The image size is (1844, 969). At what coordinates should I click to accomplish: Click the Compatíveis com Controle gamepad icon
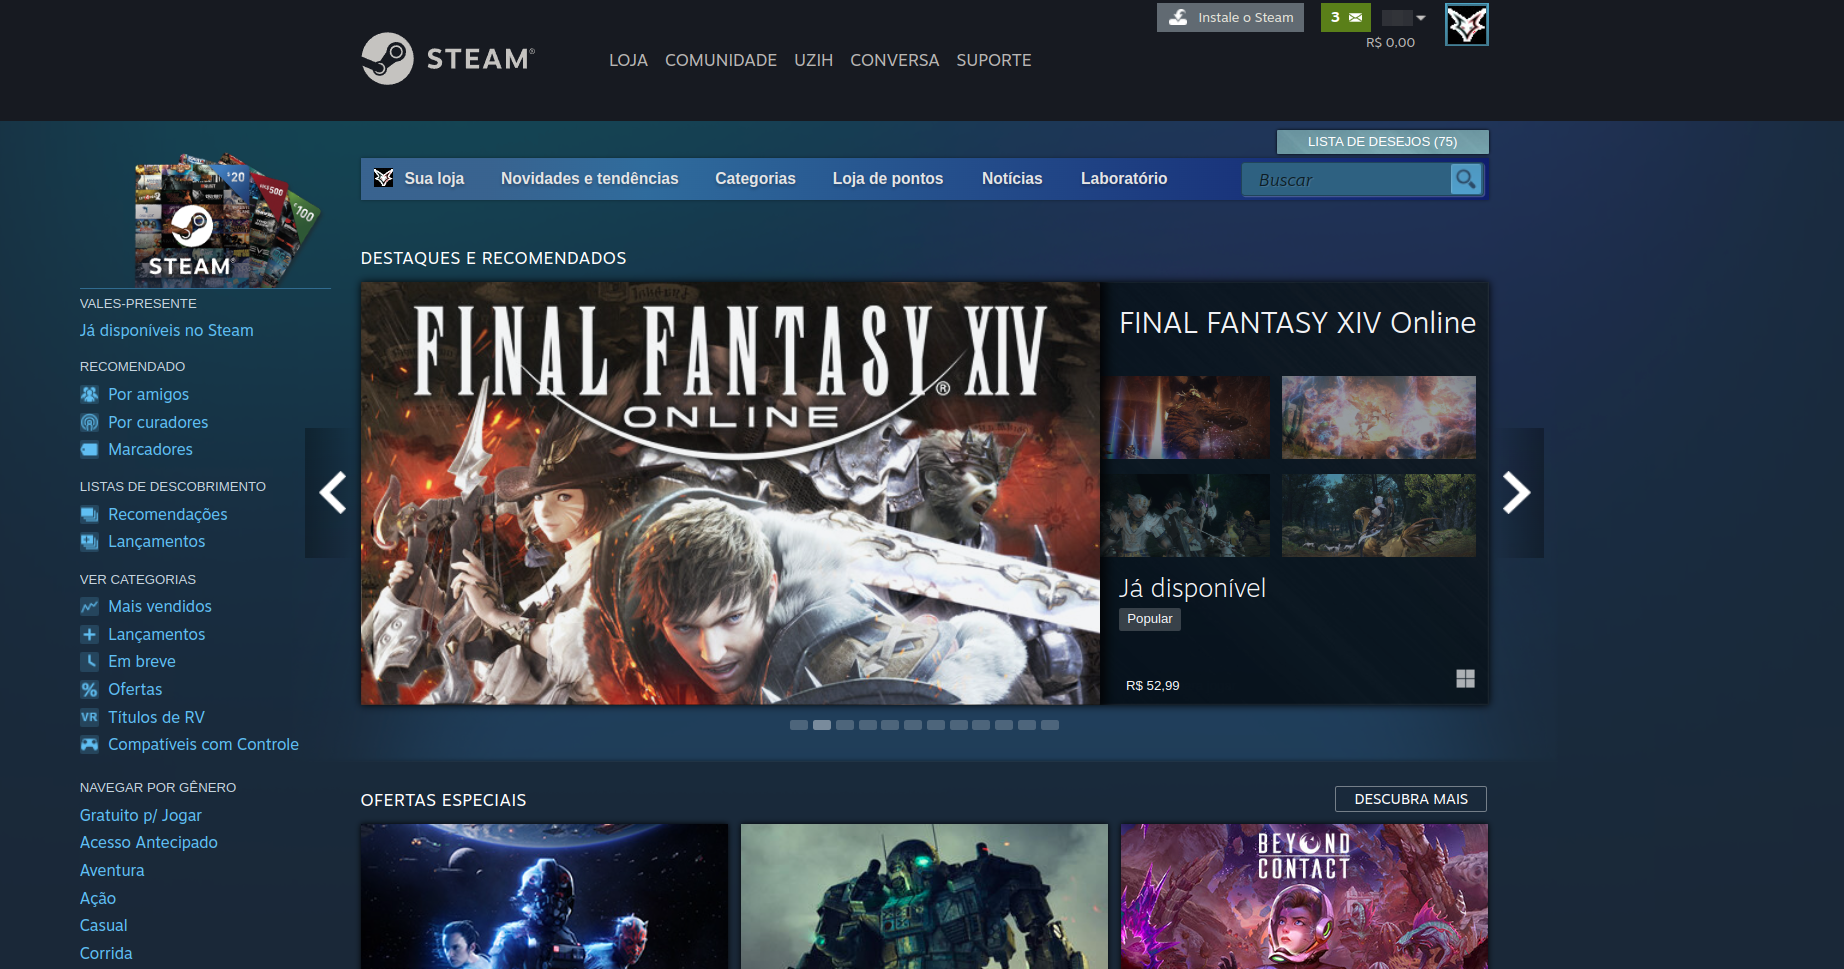90,745
